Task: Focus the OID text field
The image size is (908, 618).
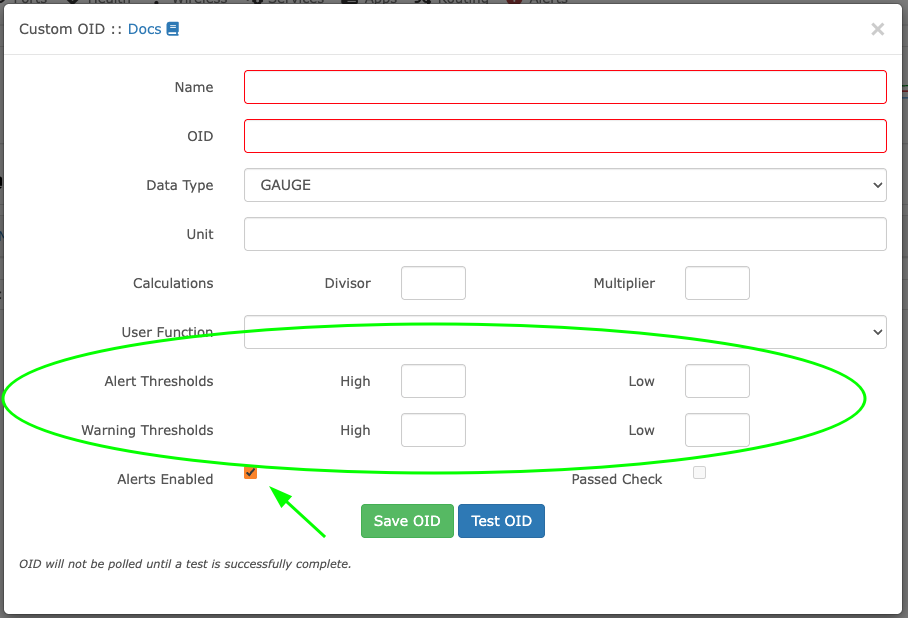Action: click(565, 136)
